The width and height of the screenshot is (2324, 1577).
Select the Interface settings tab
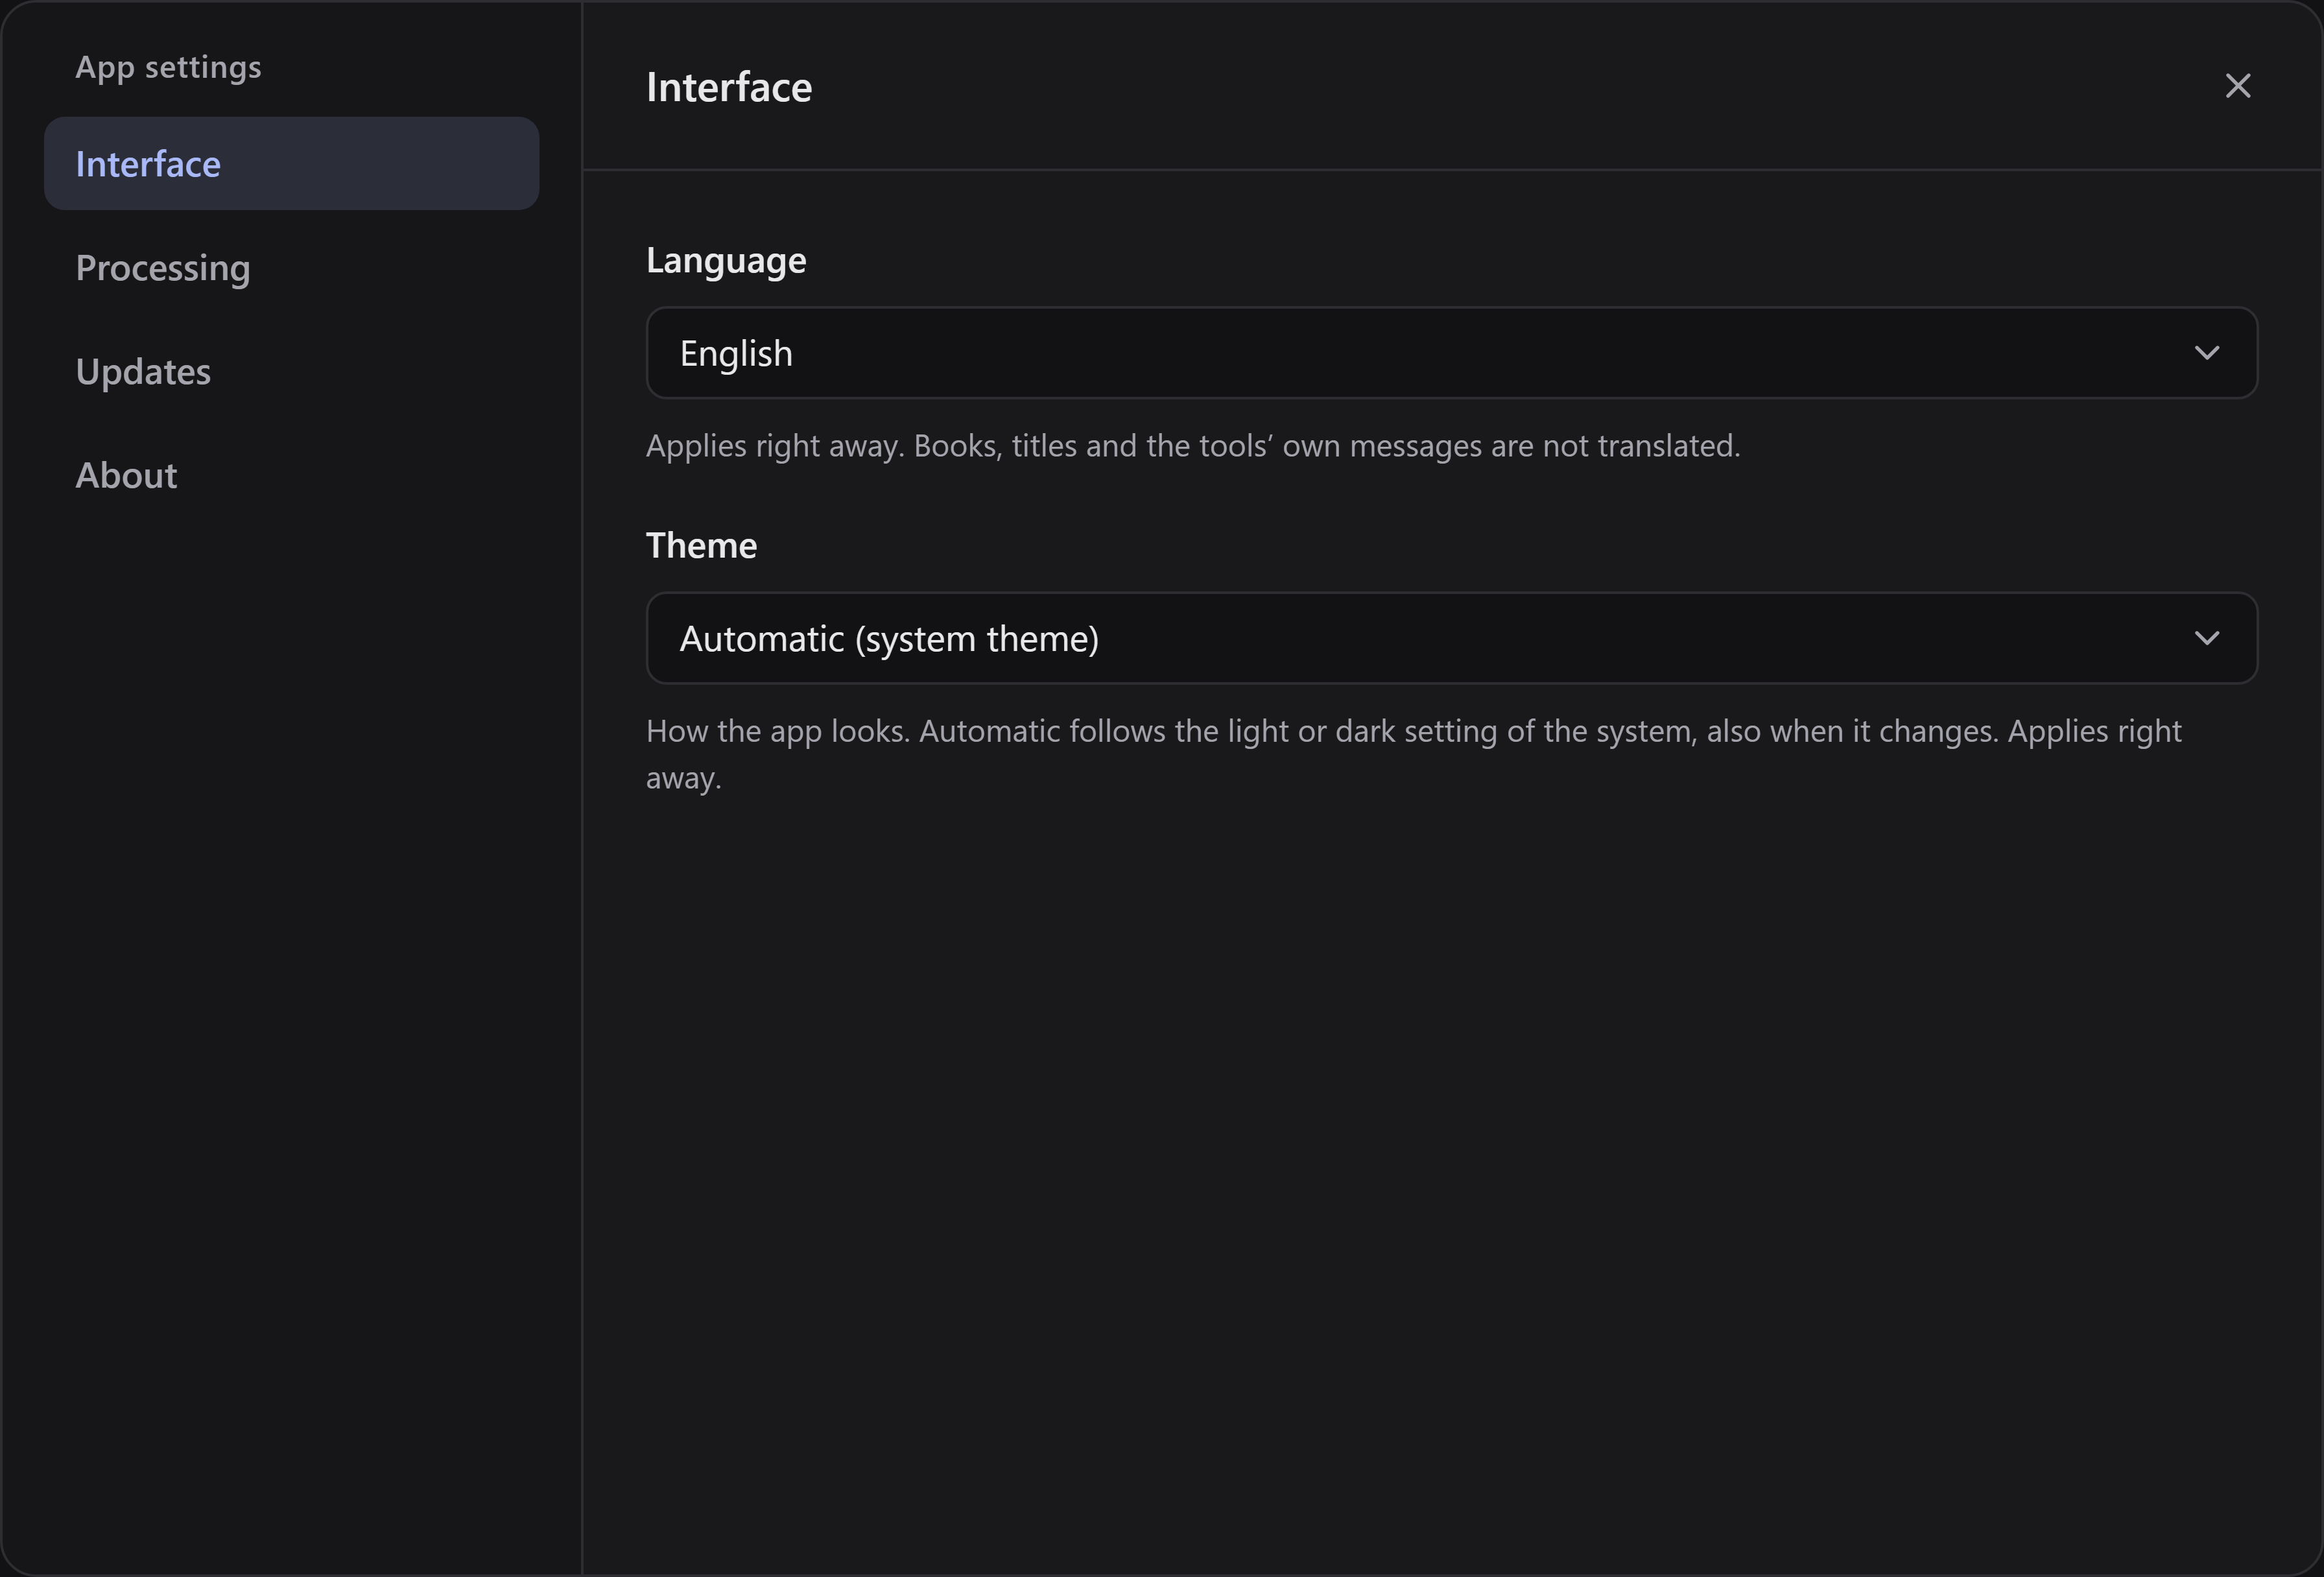point(291,164)
